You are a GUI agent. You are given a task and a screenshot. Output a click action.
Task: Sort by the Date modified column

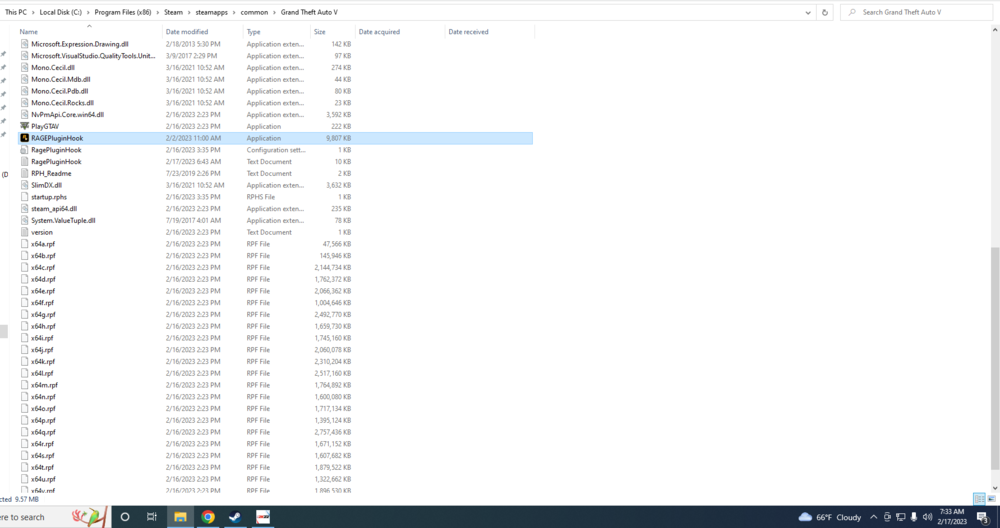pyautogui.click(x=203, y=32)
